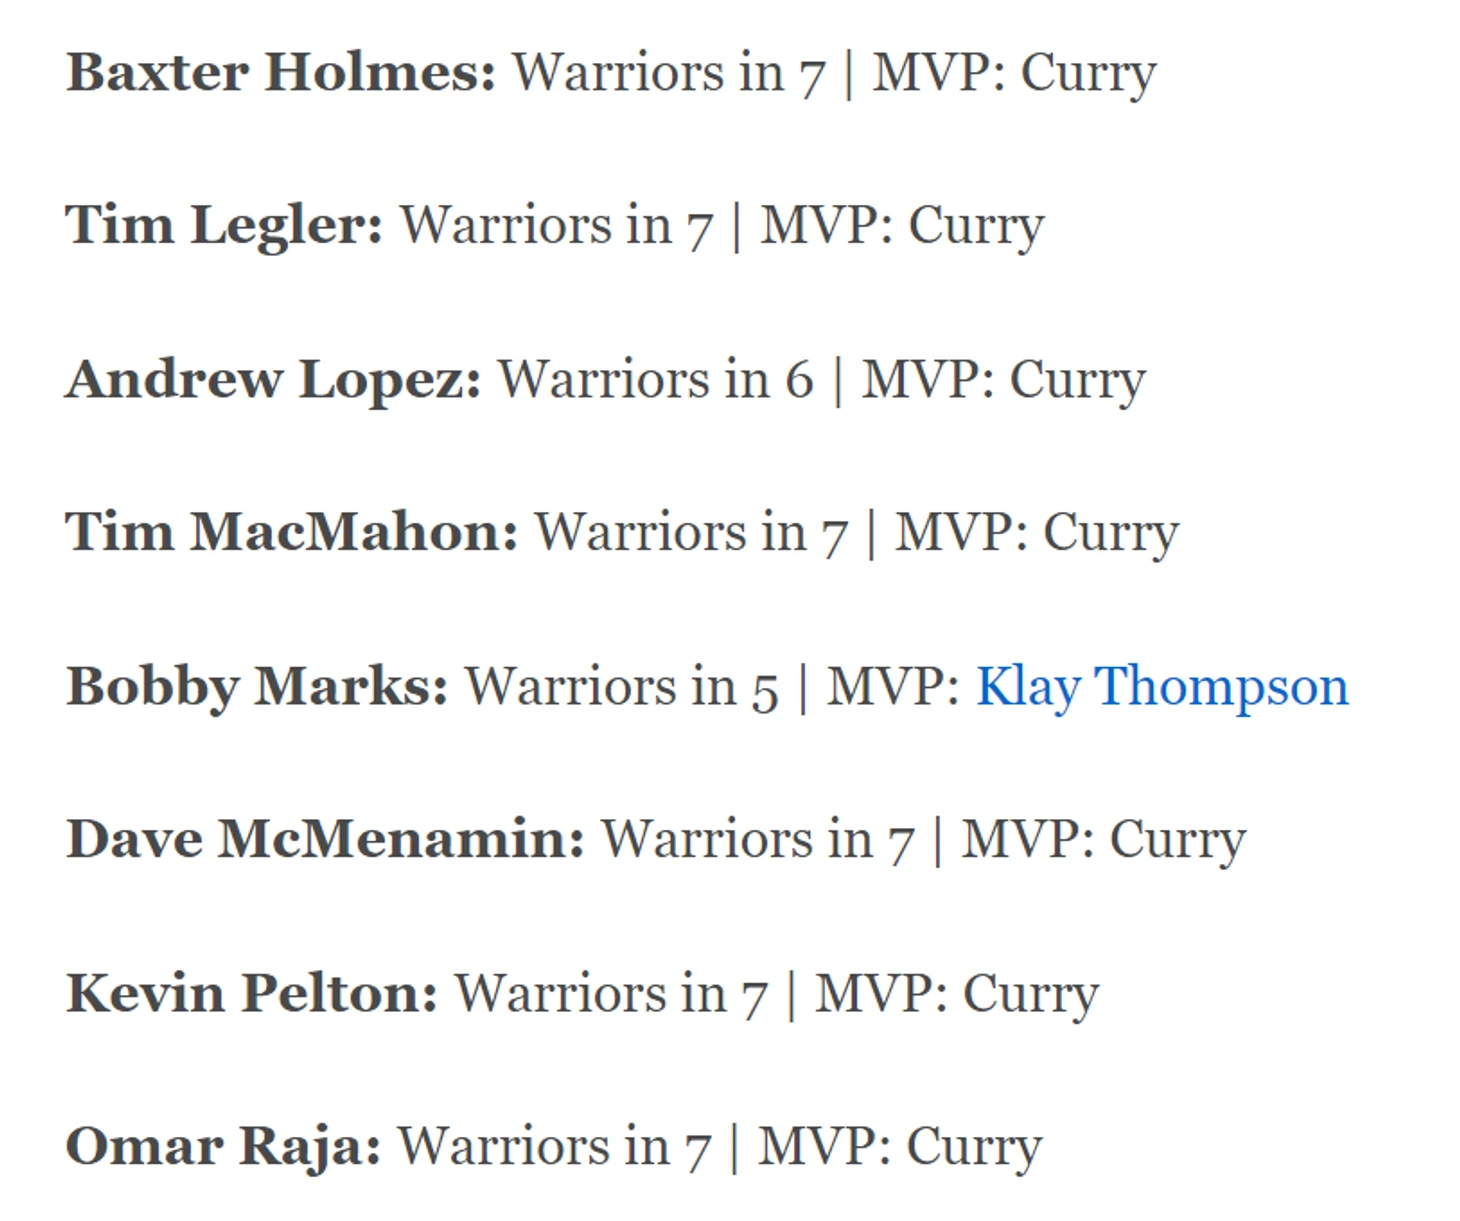Select the Dave McMenamin name text
Viewport: 1460px width, 1221px height.
pos(324,839)
